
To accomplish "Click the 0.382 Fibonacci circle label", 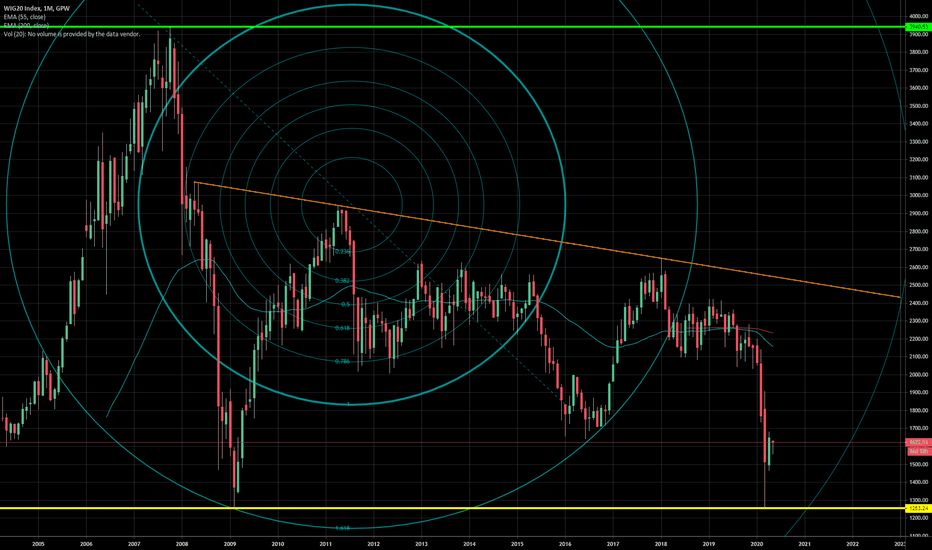I will click(x=342, y=281).
